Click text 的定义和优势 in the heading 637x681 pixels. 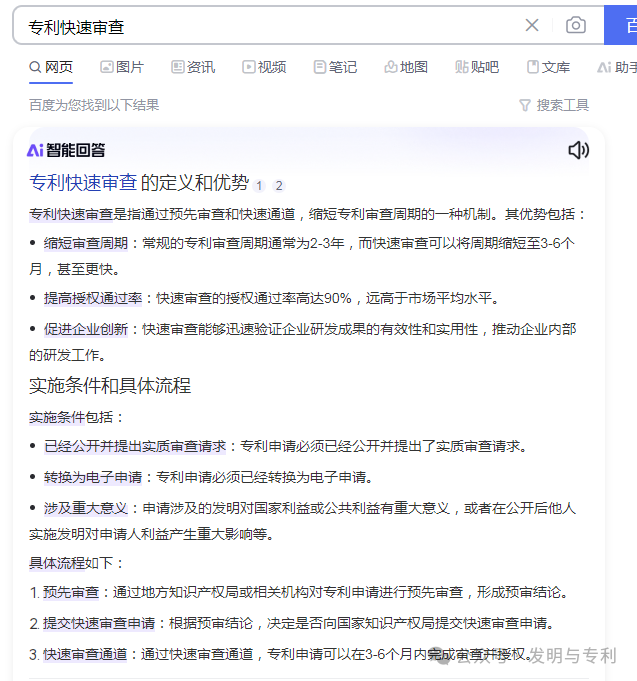[x=195, y=182]
